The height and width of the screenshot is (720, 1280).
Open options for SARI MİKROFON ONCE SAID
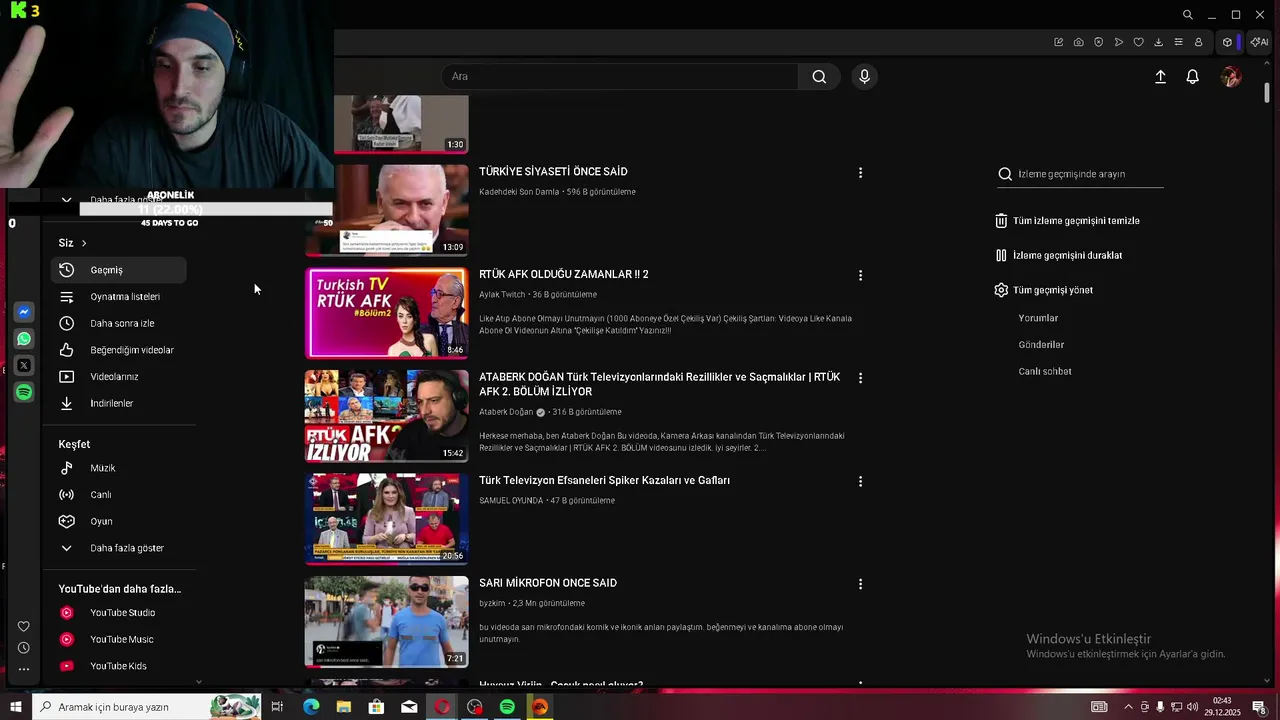click(860, 584)
